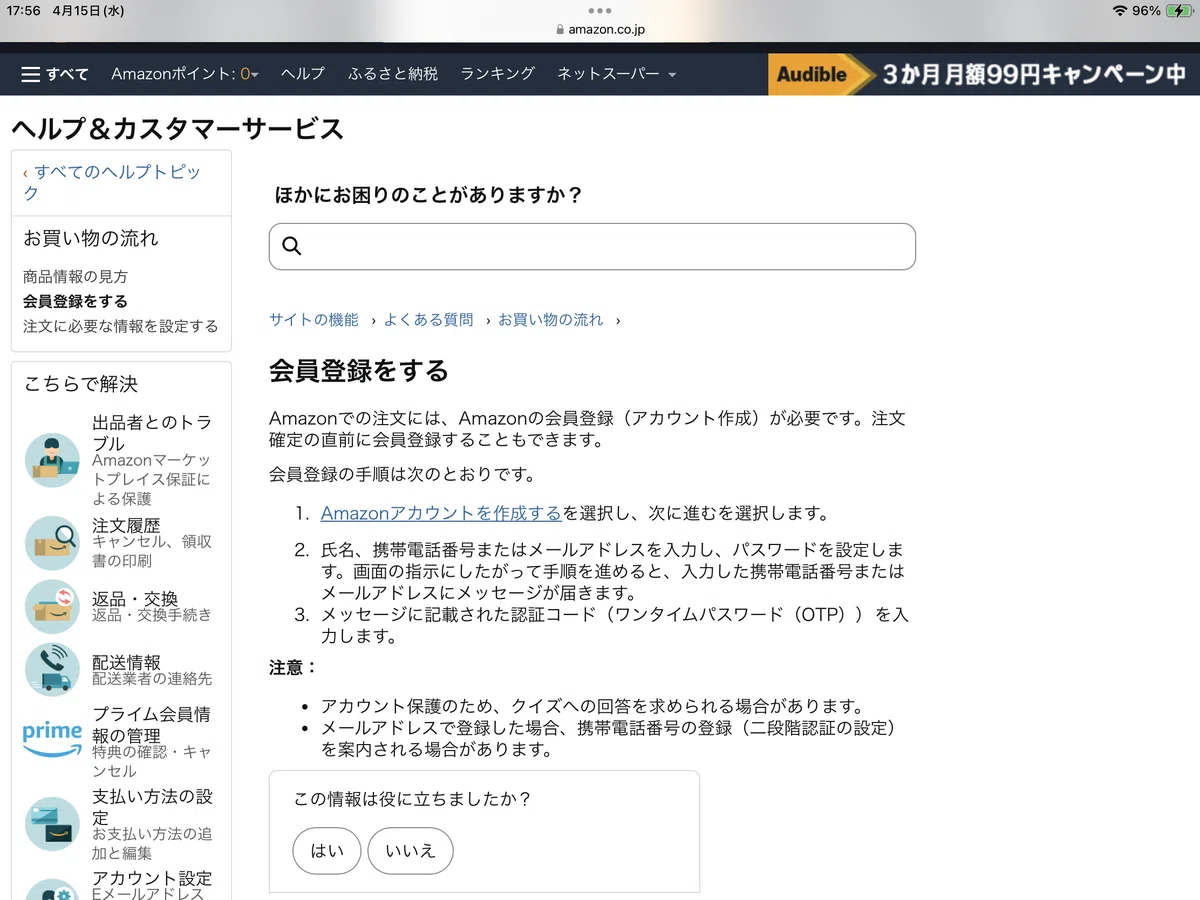
Task: Open 注文に必要な情報を設定する sidebar link
Action: pyautogui.click(x=120, y=326)
